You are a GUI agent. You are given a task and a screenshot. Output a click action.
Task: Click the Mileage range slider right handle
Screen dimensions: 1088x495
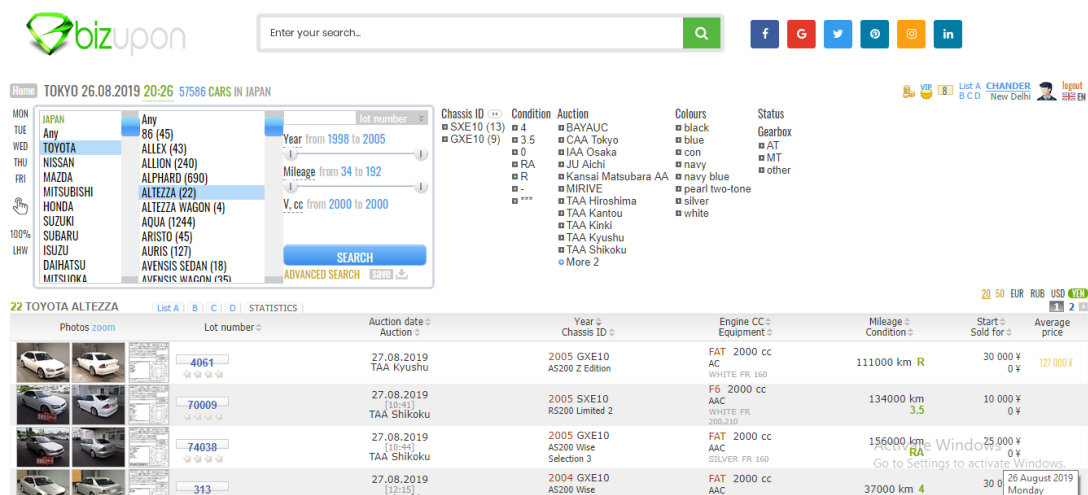[x=420, y=187]
